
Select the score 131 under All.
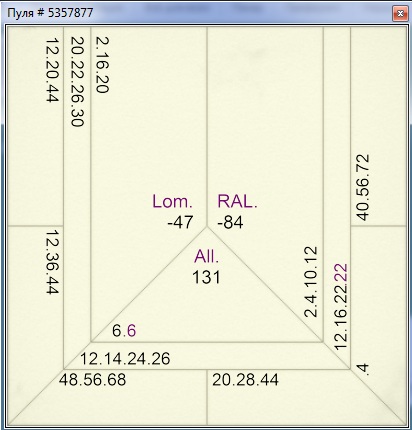pyautogui.click(x=206, y=277)
